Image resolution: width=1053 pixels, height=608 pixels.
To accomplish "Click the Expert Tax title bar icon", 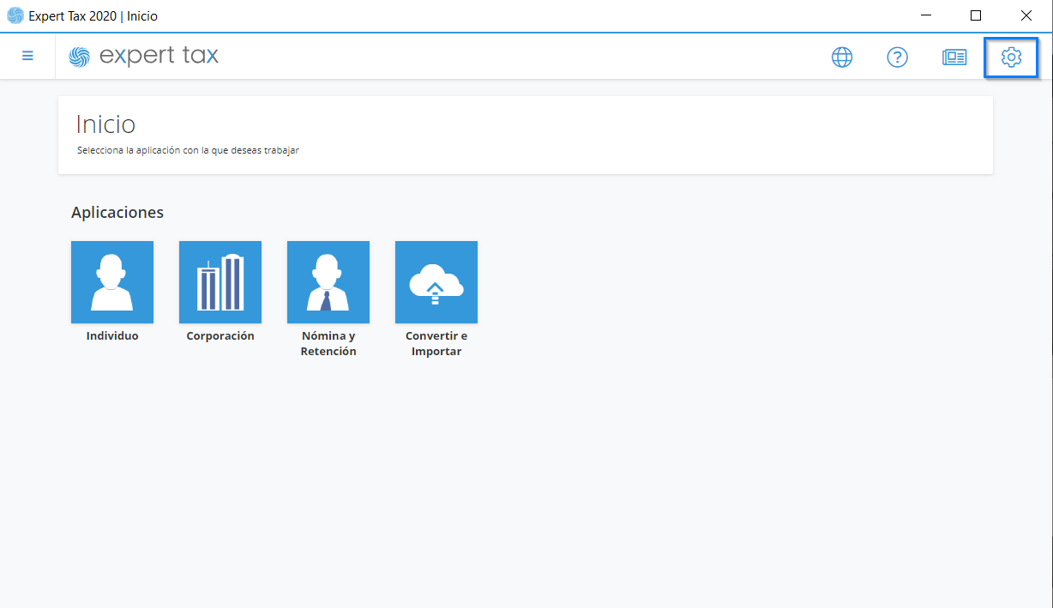I will click(15, 15).
